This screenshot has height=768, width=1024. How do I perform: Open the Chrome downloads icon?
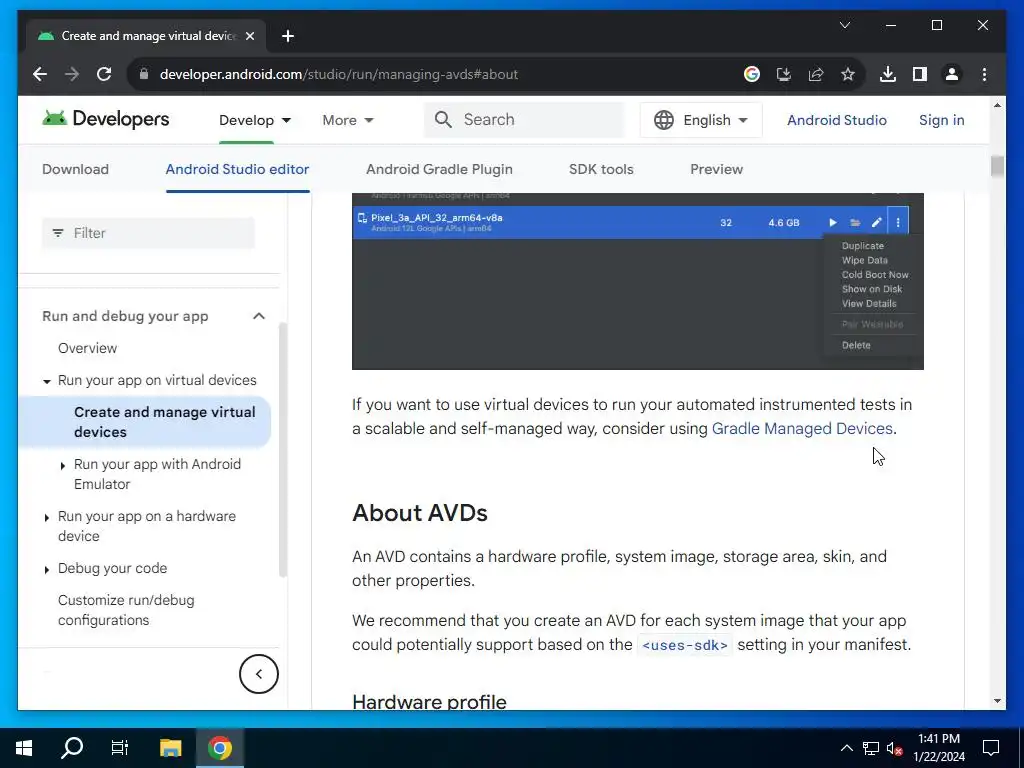pyautogui.click(x=888, y=74)
